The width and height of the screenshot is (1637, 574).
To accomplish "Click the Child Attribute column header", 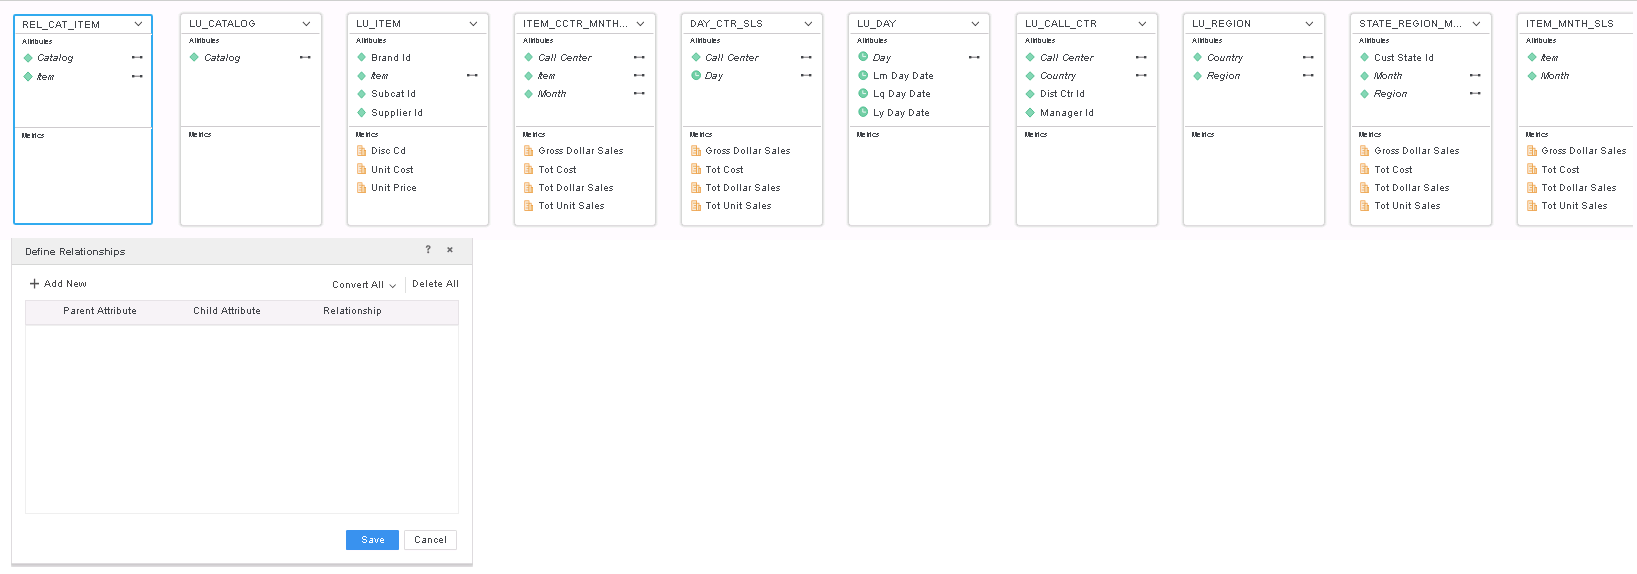I will [x=227, y=311].
